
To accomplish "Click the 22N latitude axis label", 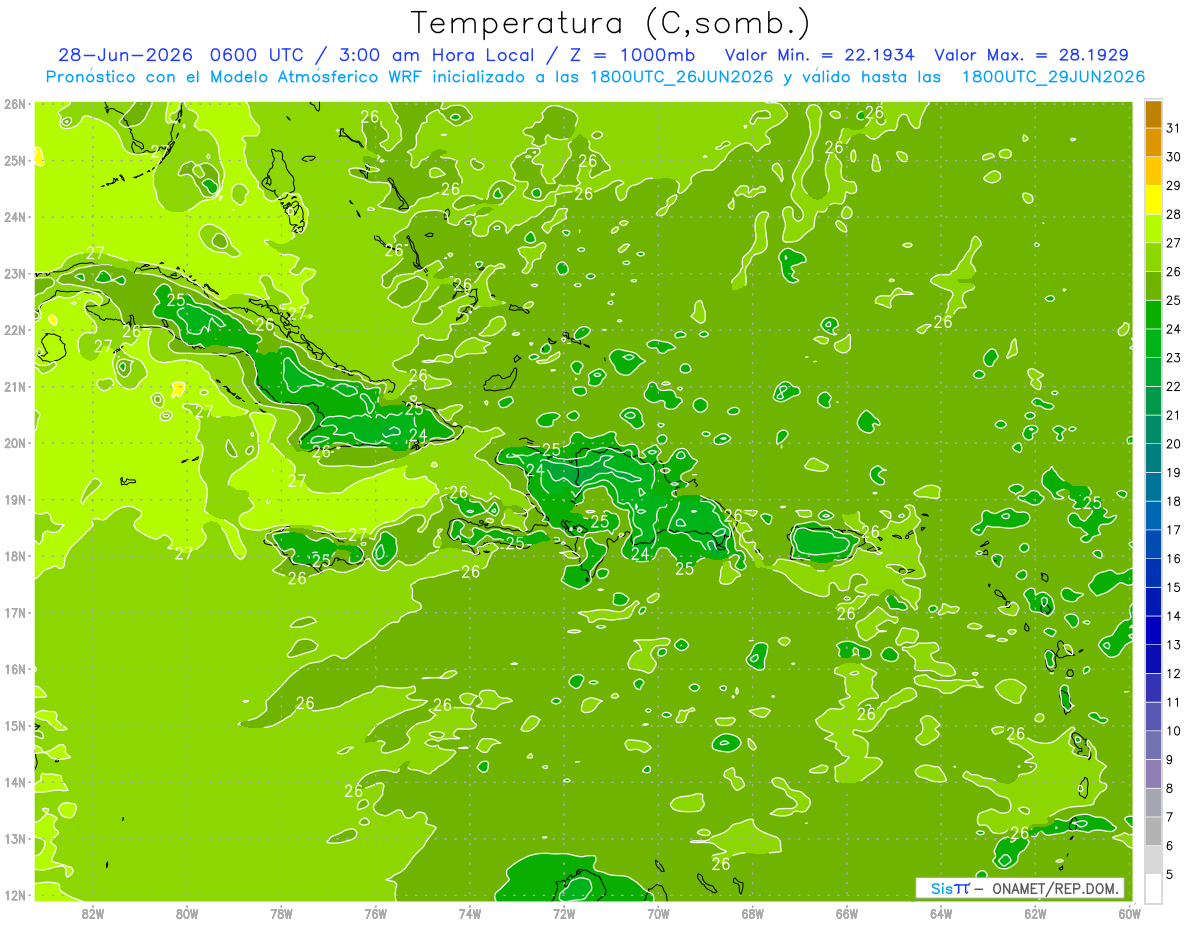I will [14, 330].
